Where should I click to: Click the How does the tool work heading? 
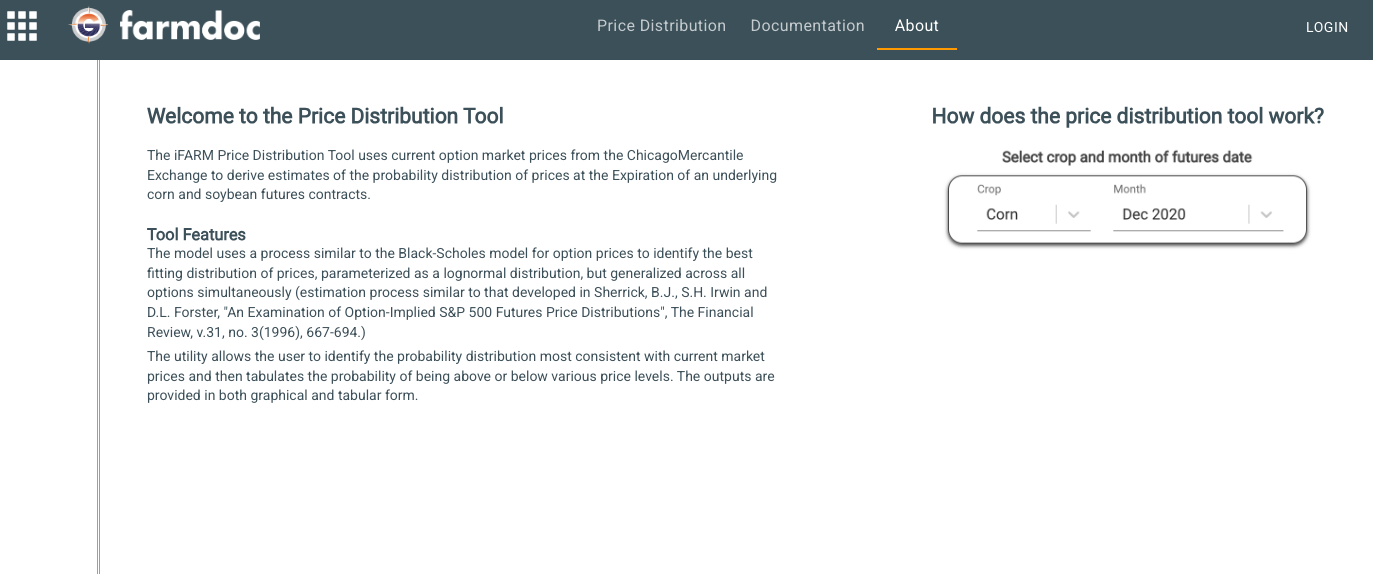(x=1127, y=116)
